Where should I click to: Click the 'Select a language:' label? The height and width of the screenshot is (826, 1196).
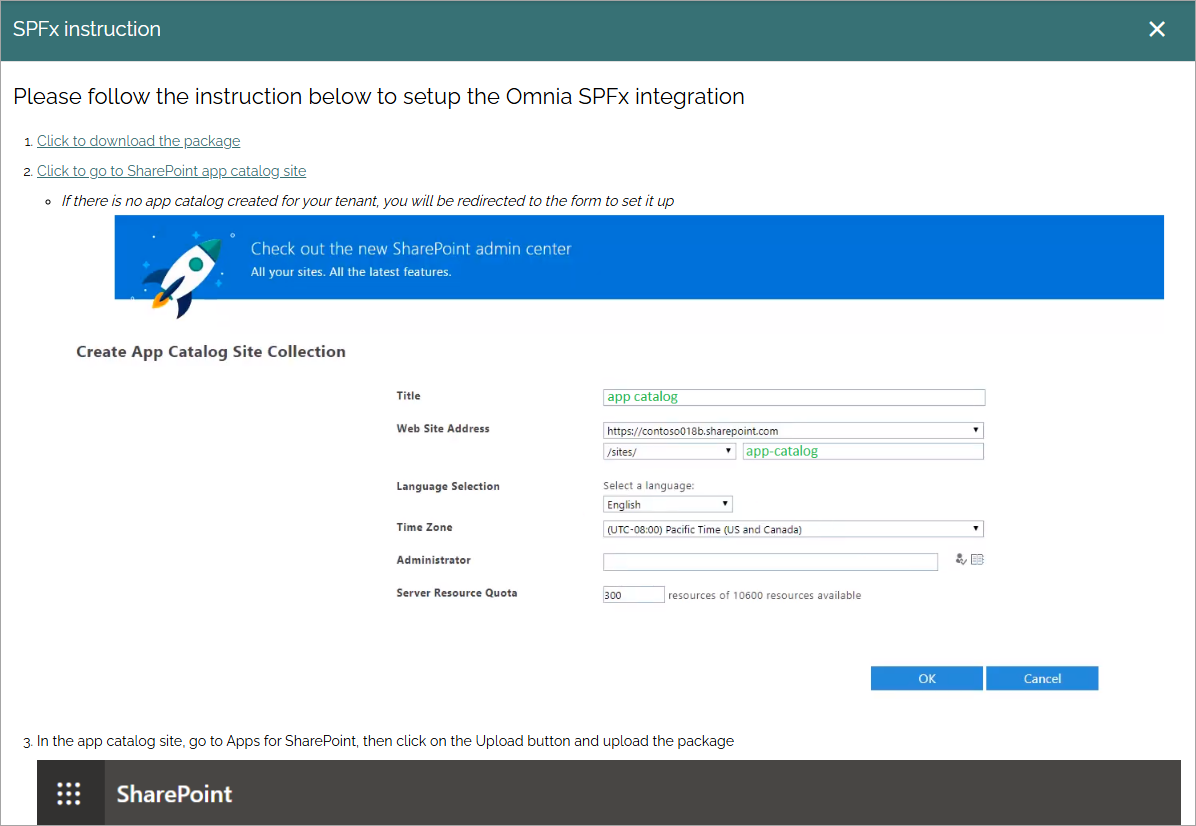648,486
